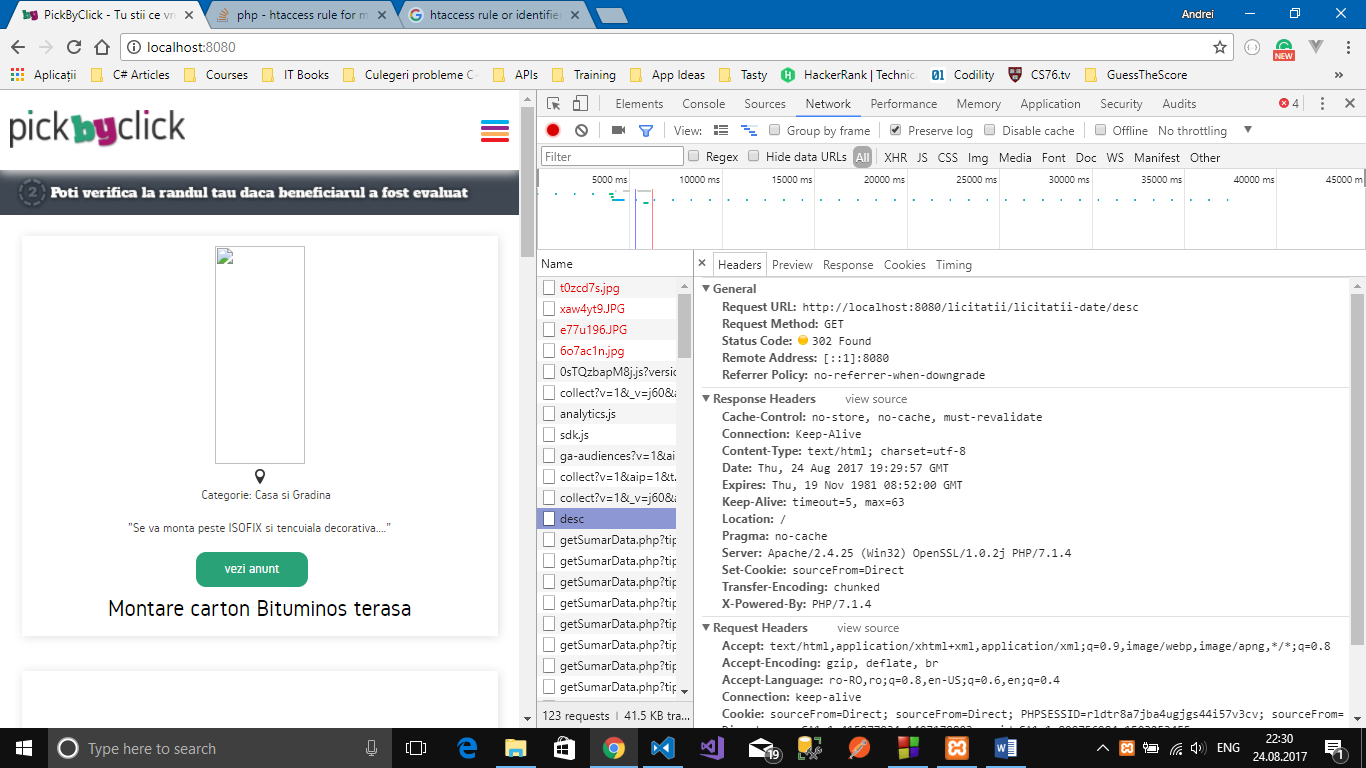The width and height of the screenshot is (1366, 768).
Task: Uncheck the Preserve log checkbox
Action: pyautogui.click(x=895, y=130)
